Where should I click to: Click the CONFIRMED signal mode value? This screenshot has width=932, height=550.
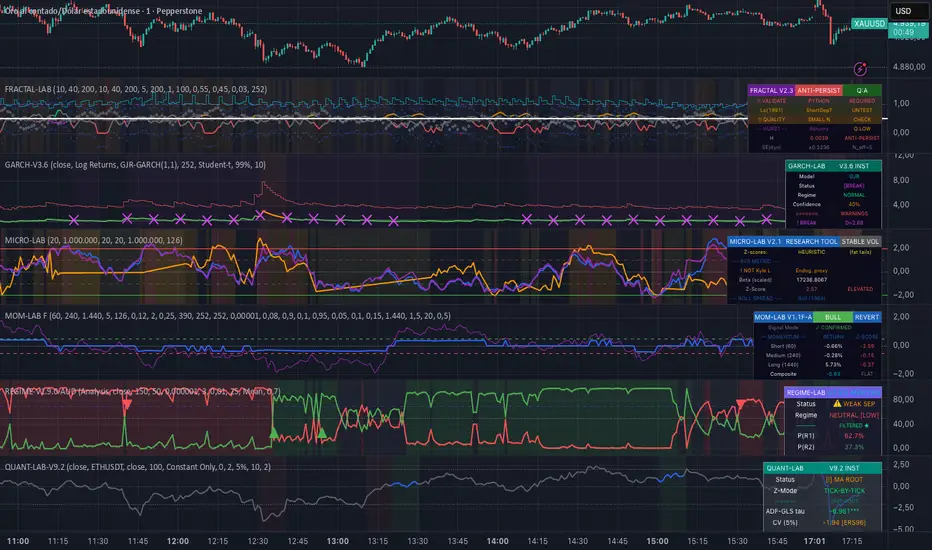click(833, 328)
